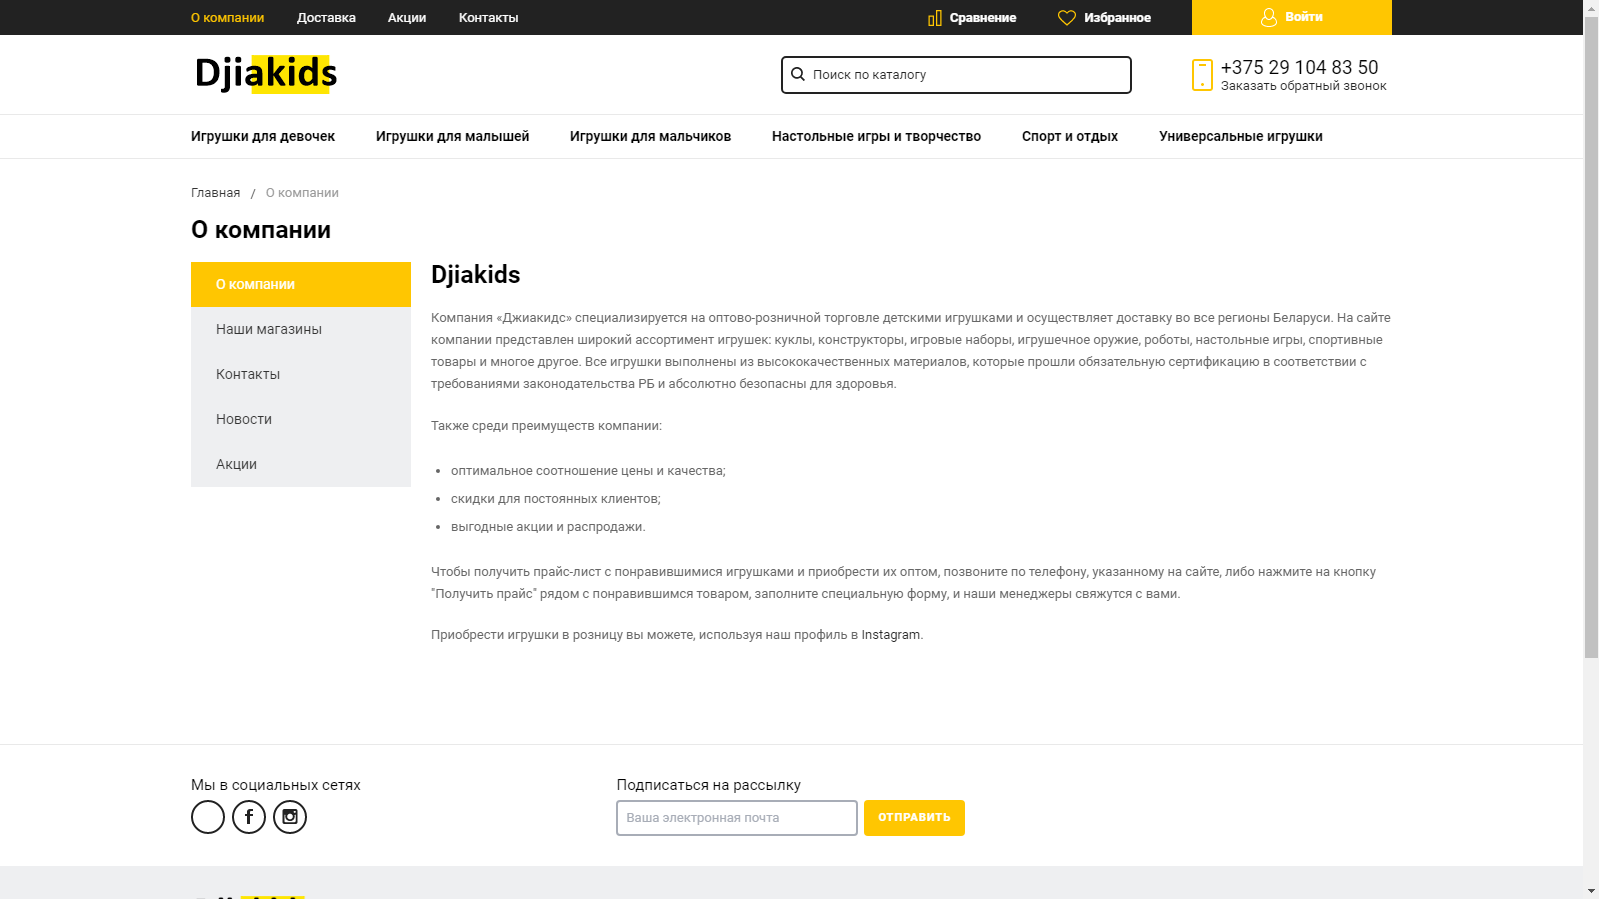This screenshot has height=899, width=1599.
Task: Click Подписаться на рассылку label
Action: 708,785
